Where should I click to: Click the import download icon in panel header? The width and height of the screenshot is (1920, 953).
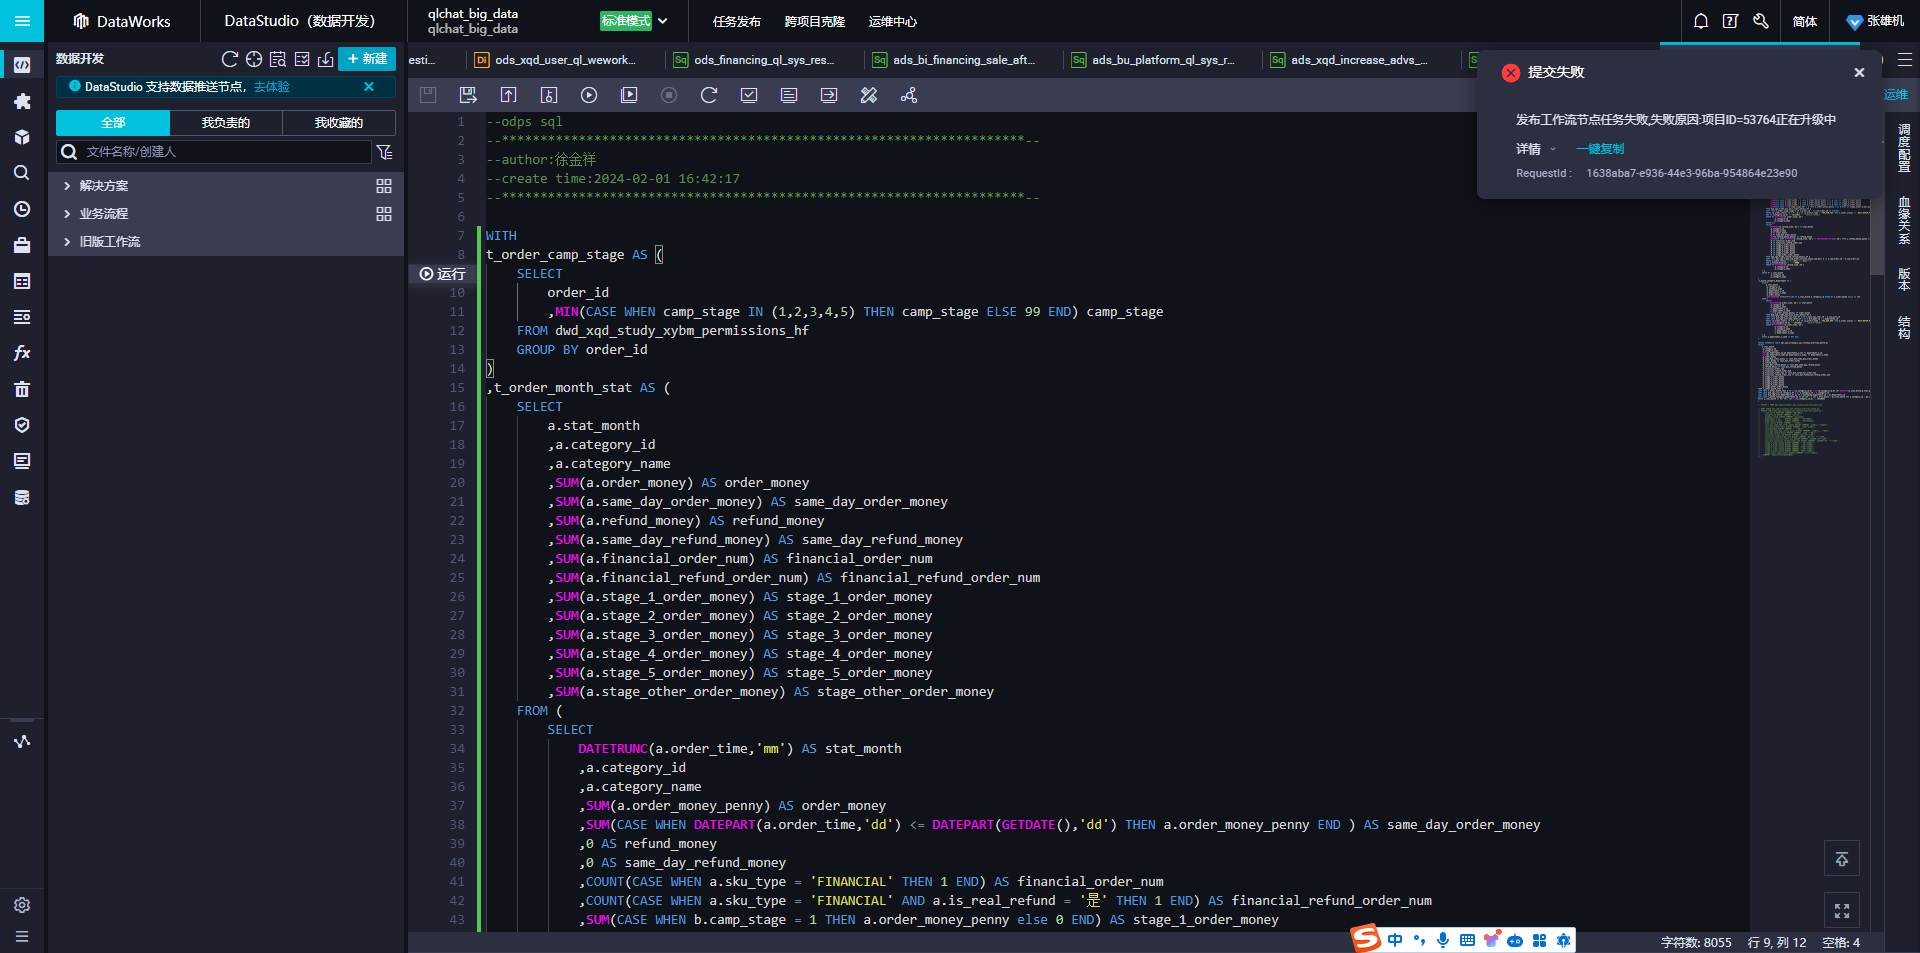tap(326, 59)
